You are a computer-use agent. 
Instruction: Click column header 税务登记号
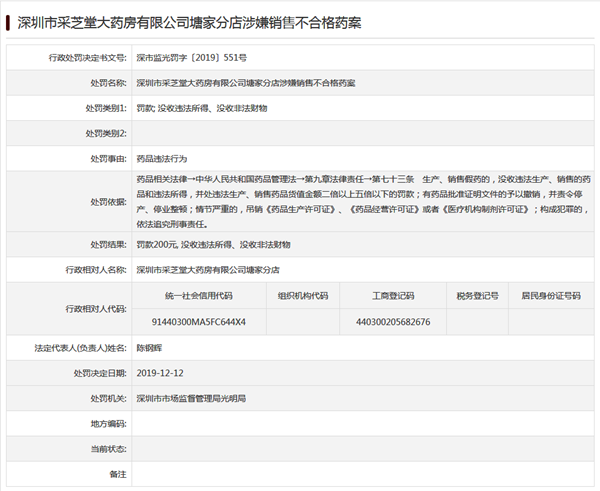pos(478,296)
